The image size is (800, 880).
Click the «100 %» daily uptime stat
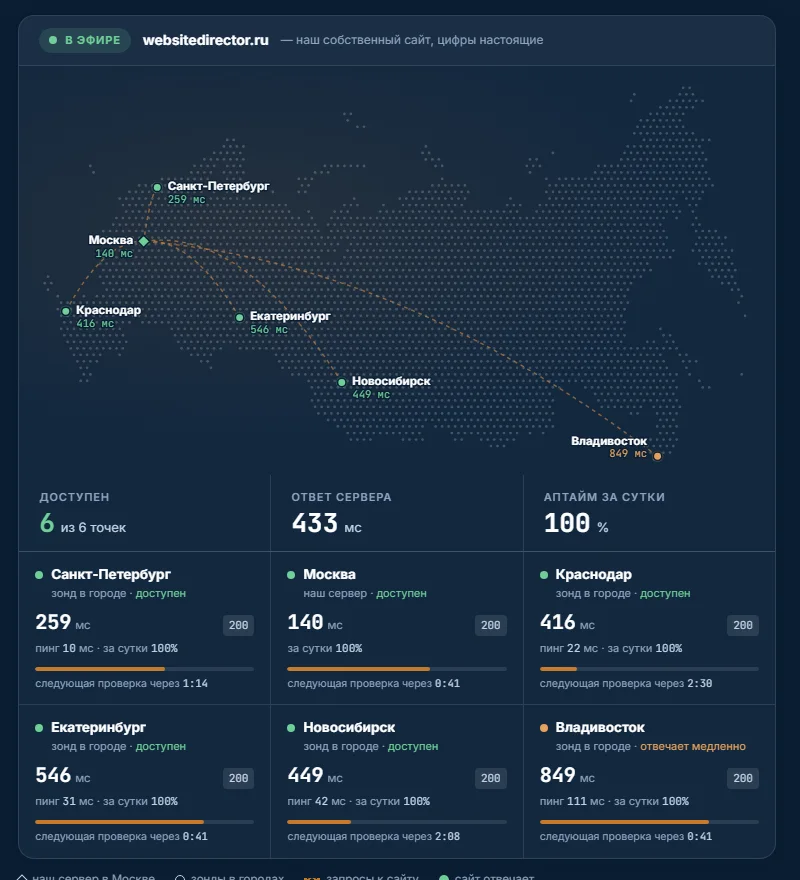(576, 524)
